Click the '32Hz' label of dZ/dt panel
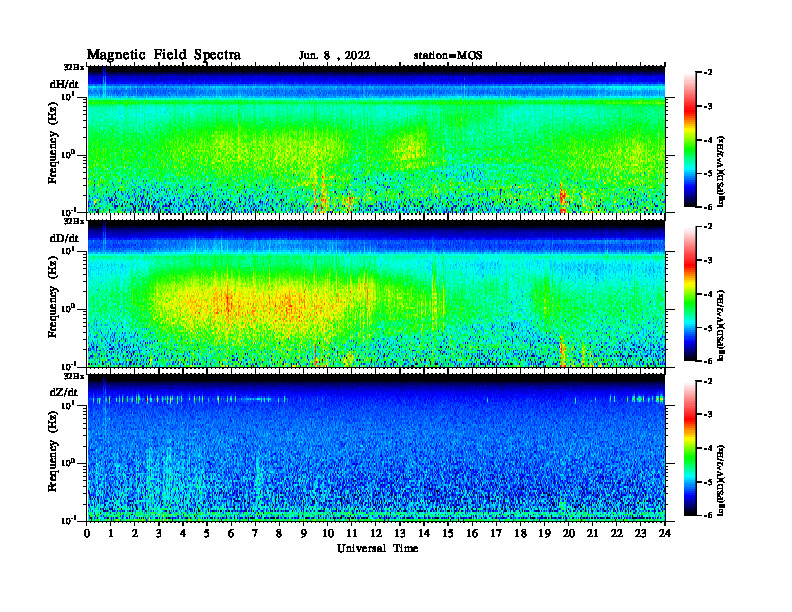The image size is (792, 612). click(74, 376)
